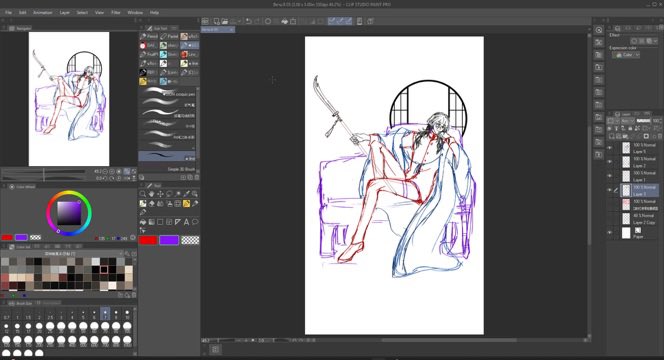Select the Fill bucket tool

click(143, 222)
